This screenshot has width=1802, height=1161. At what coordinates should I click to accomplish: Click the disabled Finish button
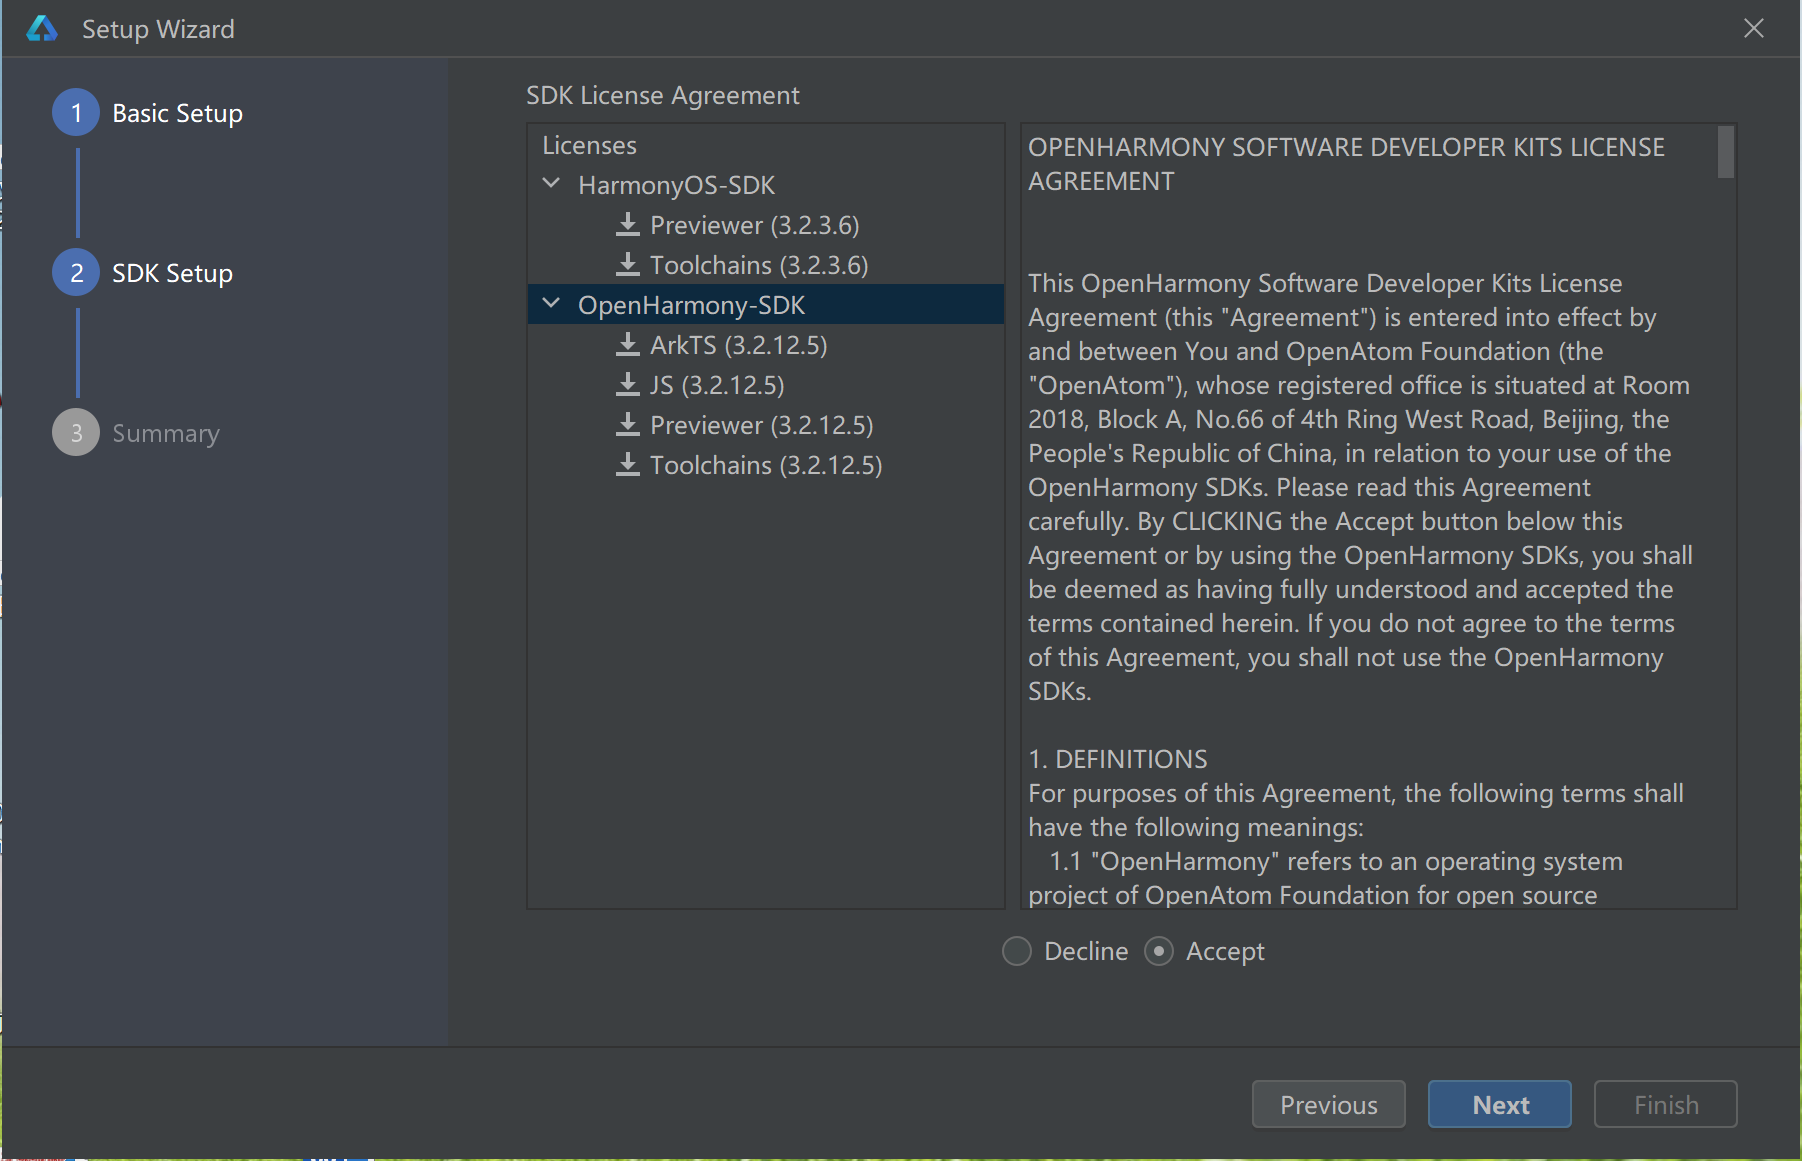(x=1666, y=1104)
